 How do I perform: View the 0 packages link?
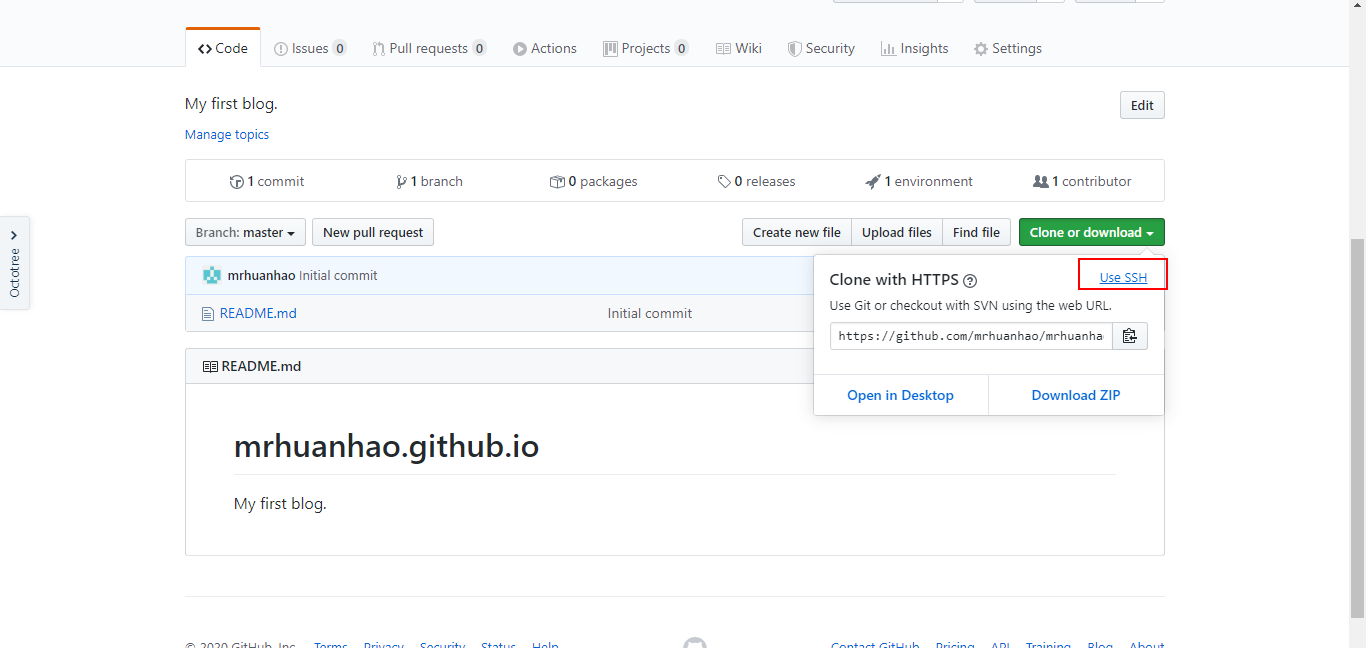pos(594,181)
